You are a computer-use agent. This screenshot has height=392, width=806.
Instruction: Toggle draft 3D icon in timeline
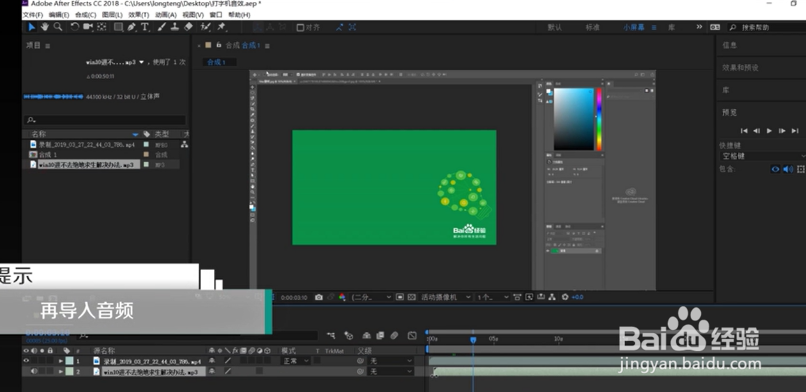(349, 335)
